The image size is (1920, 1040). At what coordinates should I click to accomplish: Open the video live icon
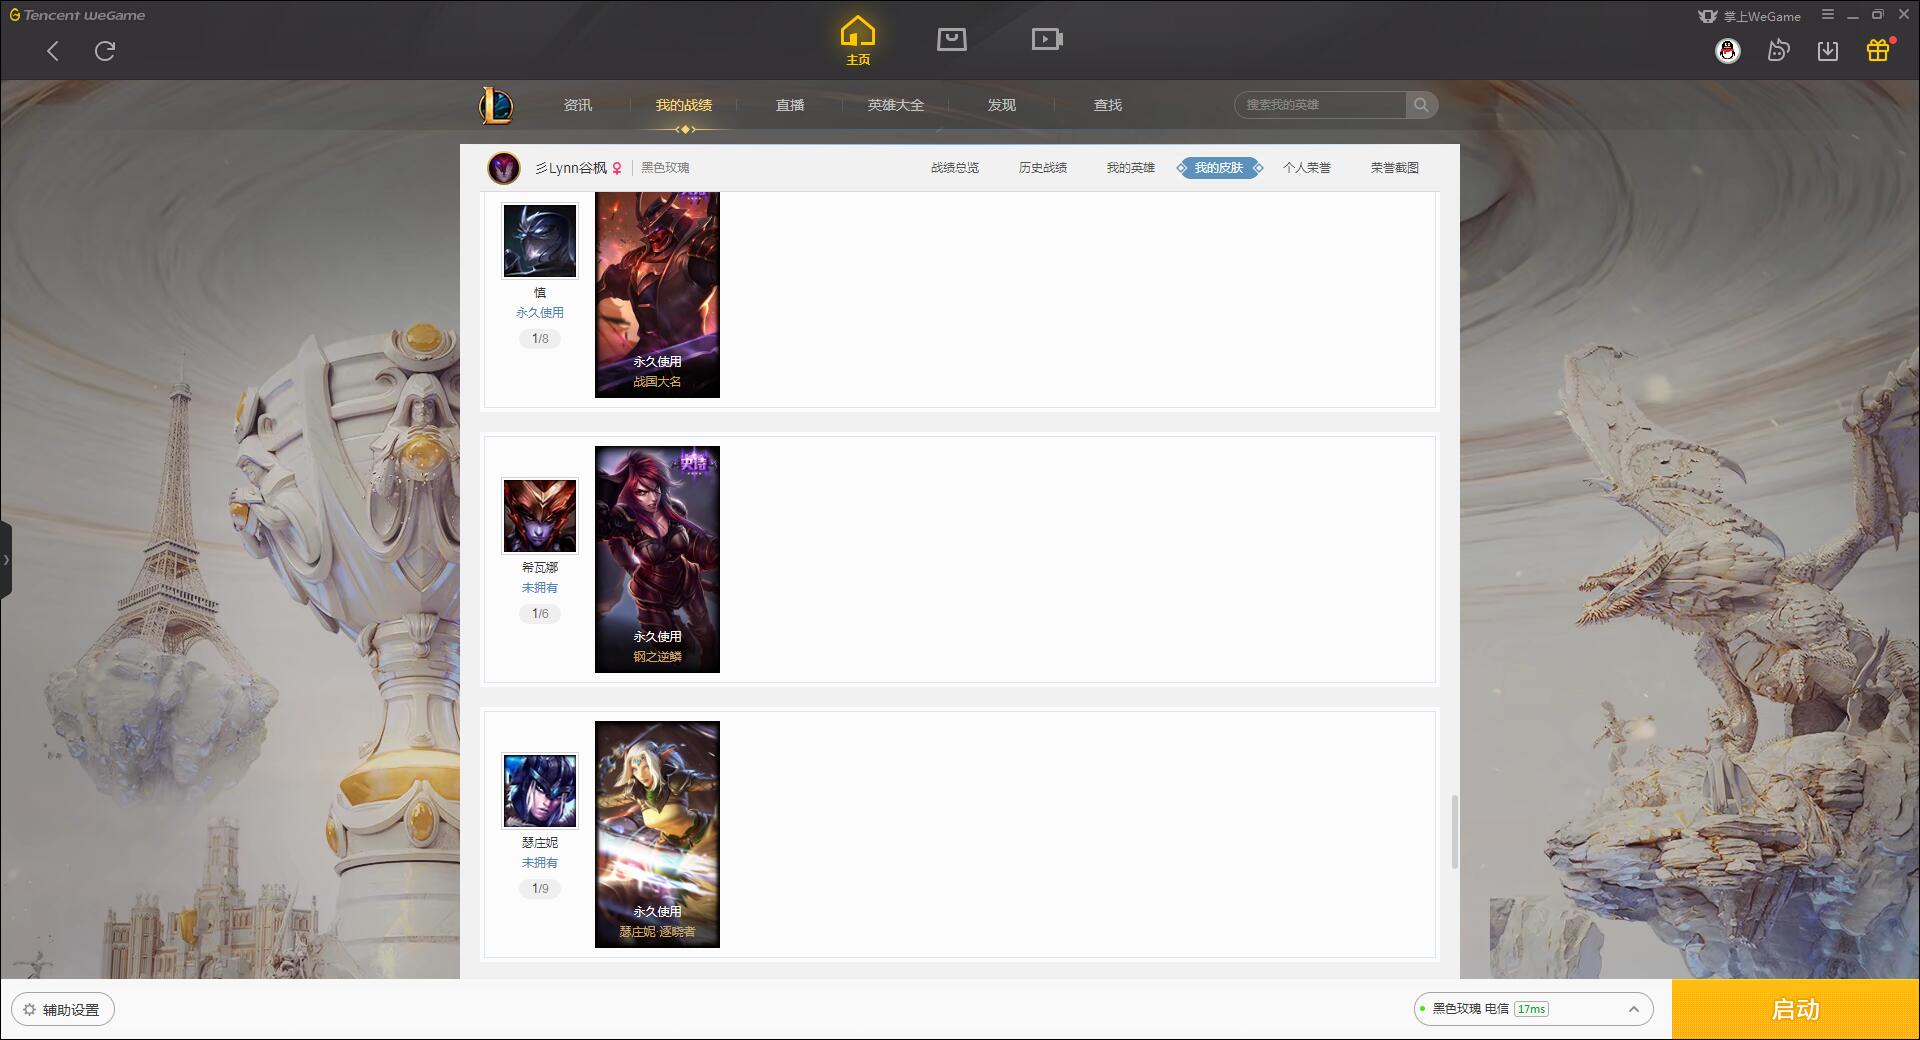click(1047, 39)
